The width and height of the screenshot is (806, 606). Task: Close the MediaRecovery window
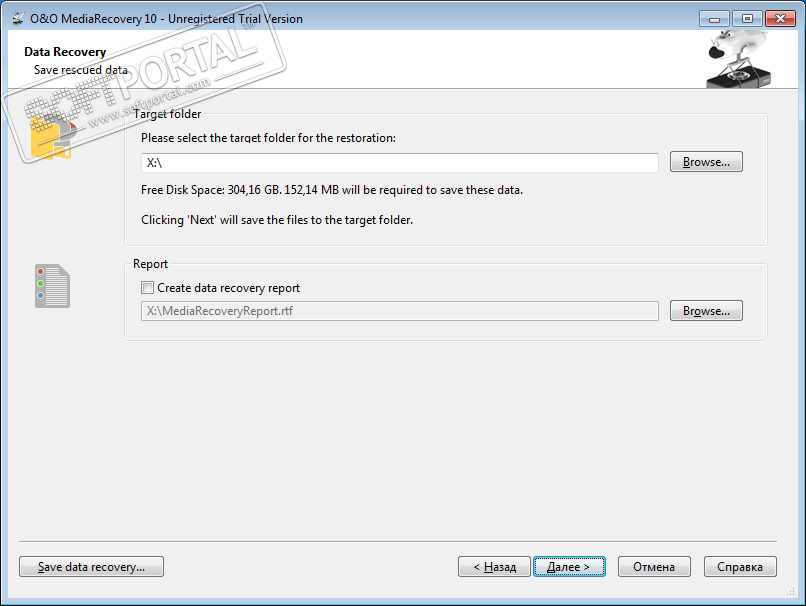click(x=779, y=18)
